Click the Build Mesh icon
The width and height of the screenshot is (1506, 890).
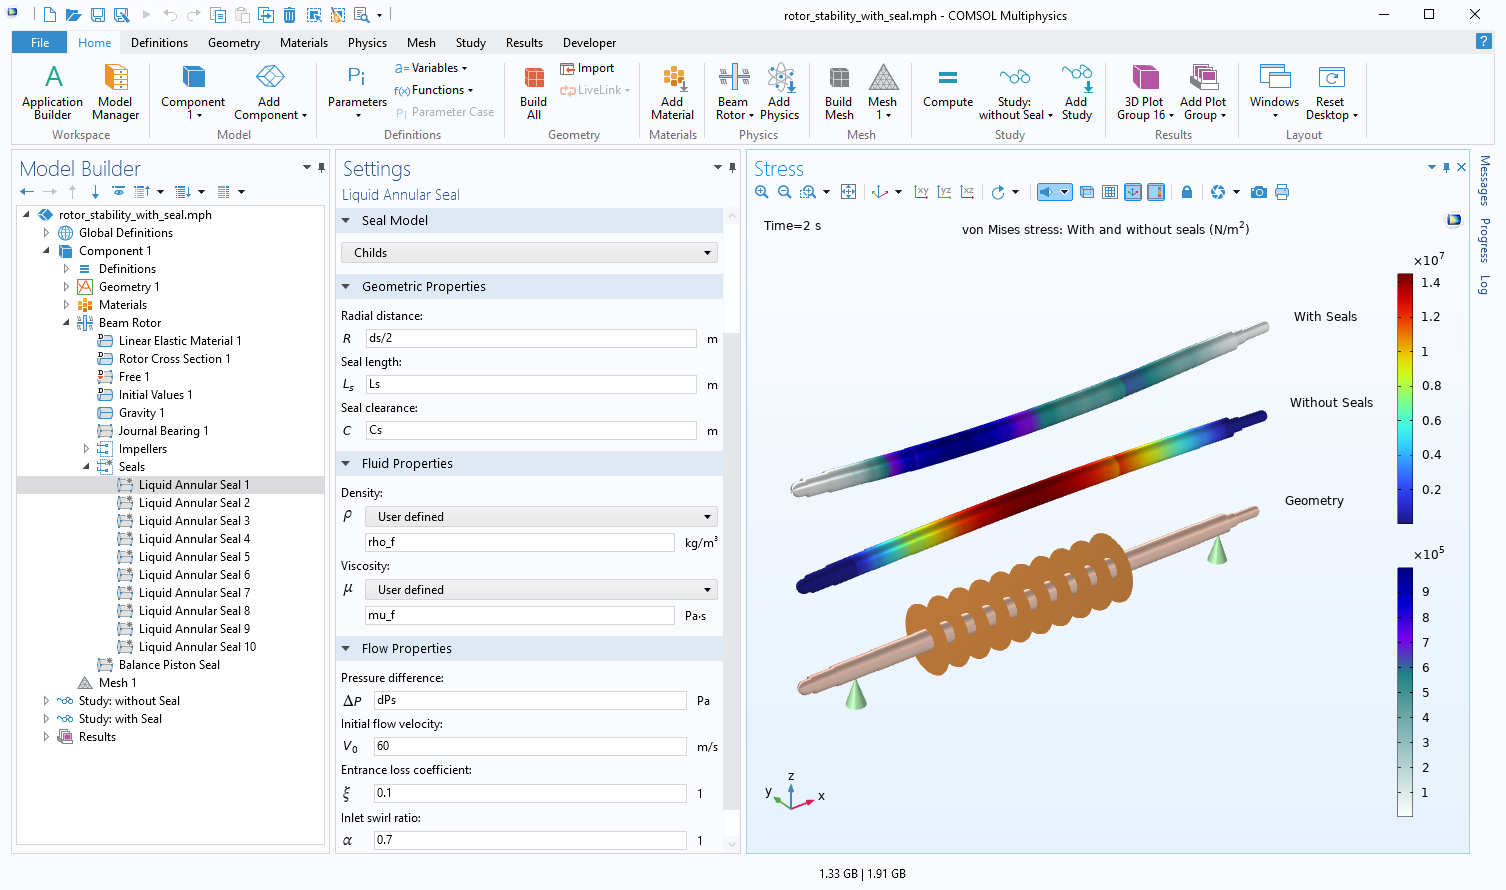click(838, 92)
